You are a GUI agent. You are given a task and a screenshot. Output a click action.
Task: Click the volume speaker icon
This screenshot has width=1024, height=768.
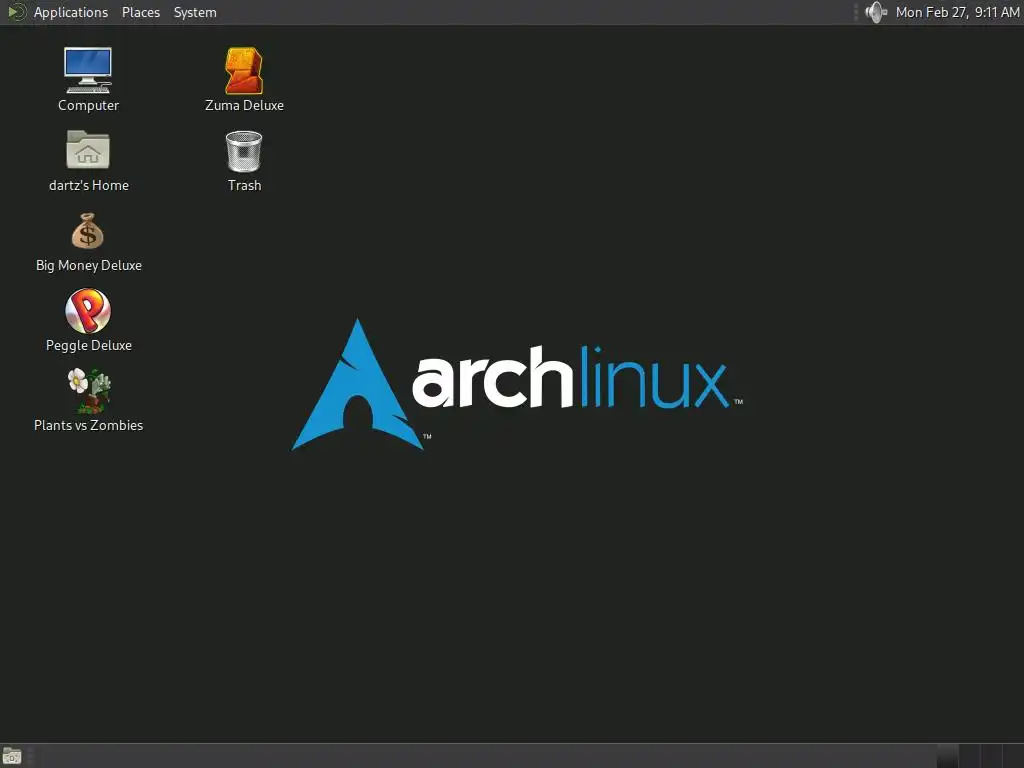[875, 12]
